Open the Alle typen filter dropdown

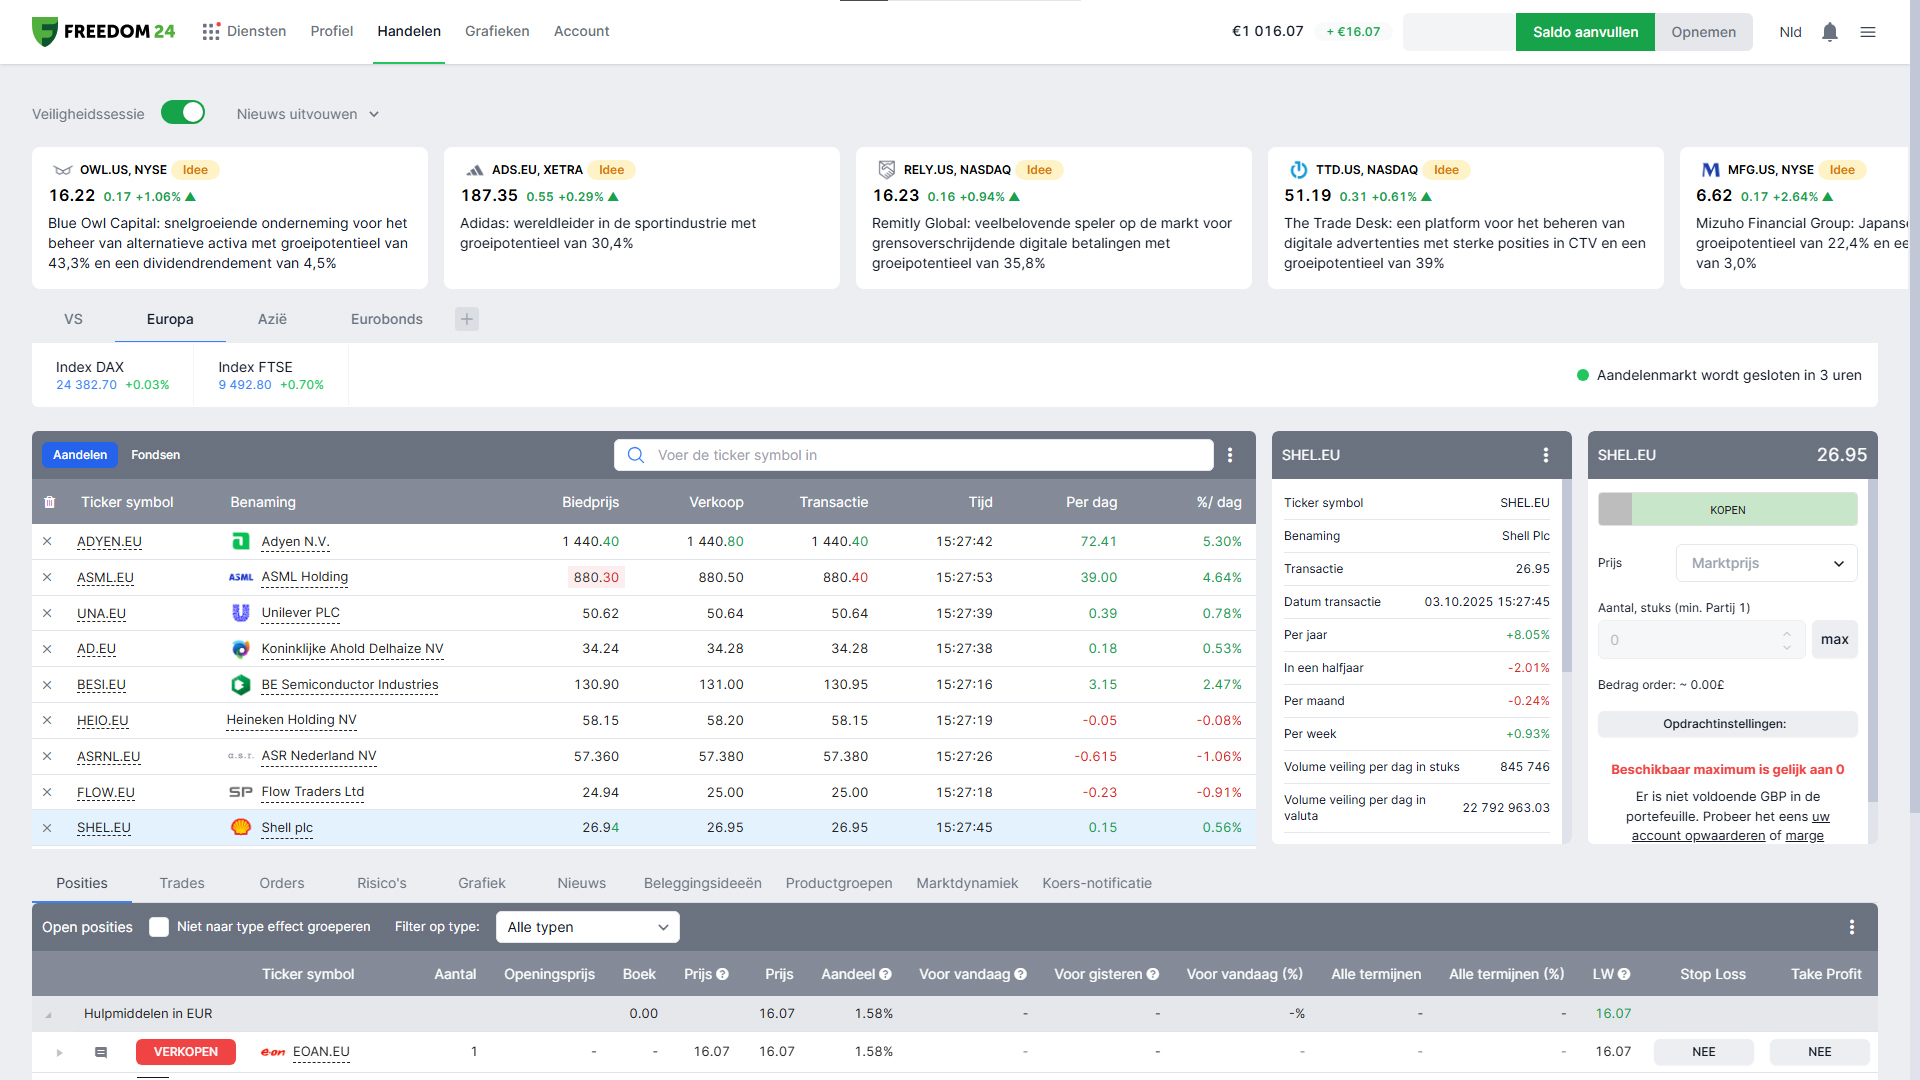(587, 927)
